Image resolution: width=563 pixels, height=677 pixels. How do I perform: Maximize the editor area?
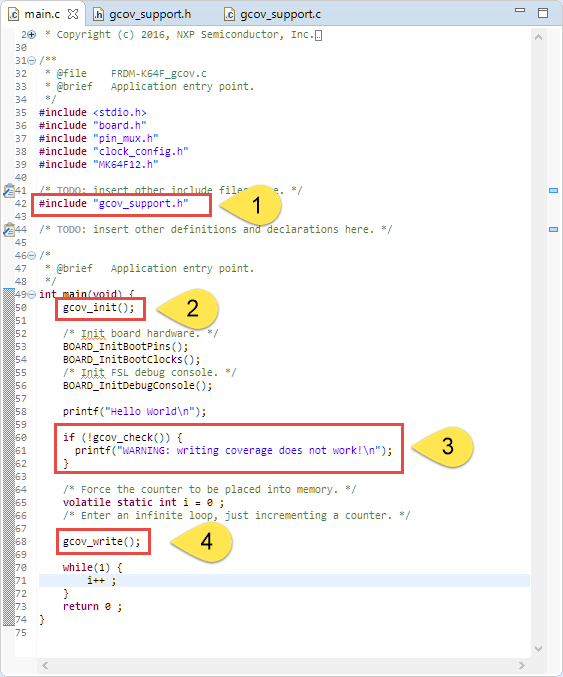coord(543,13)
